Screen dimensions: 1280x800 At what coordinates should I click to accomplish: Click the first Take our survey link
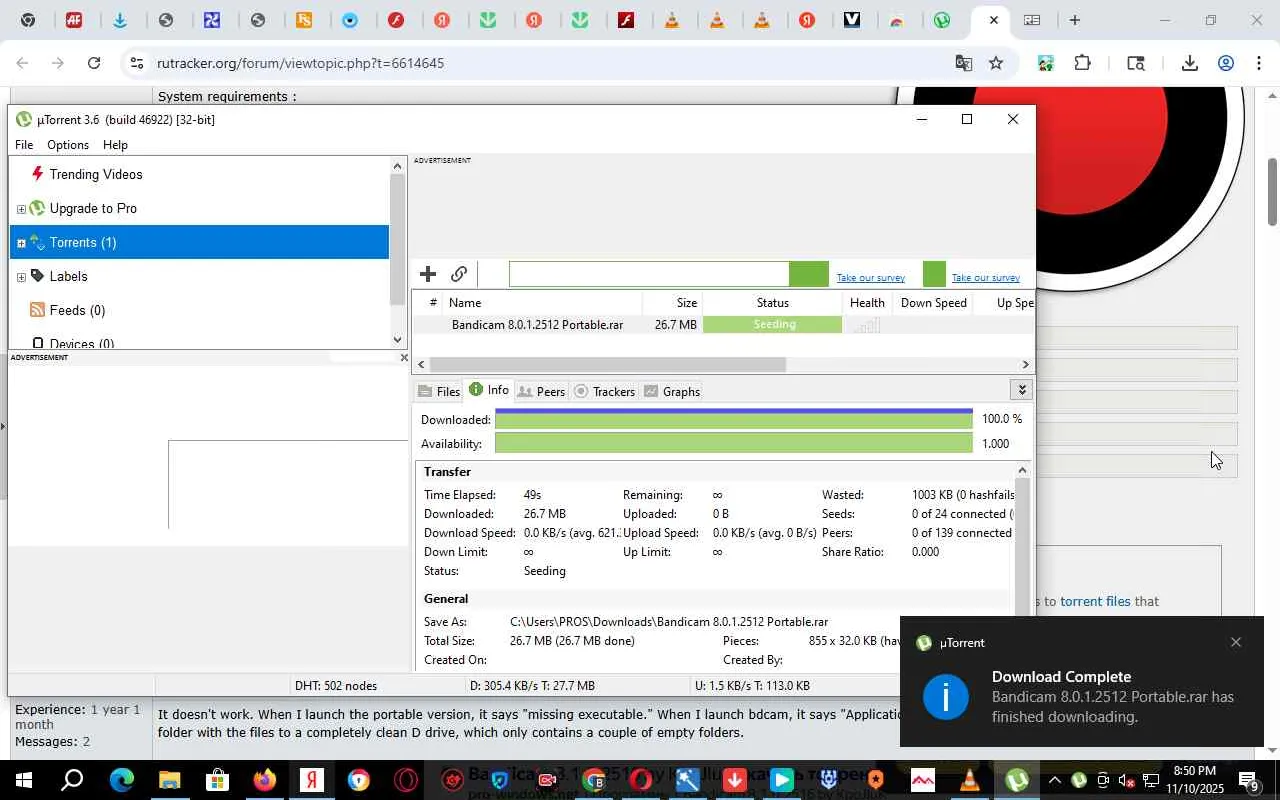[x=870, y=278]
